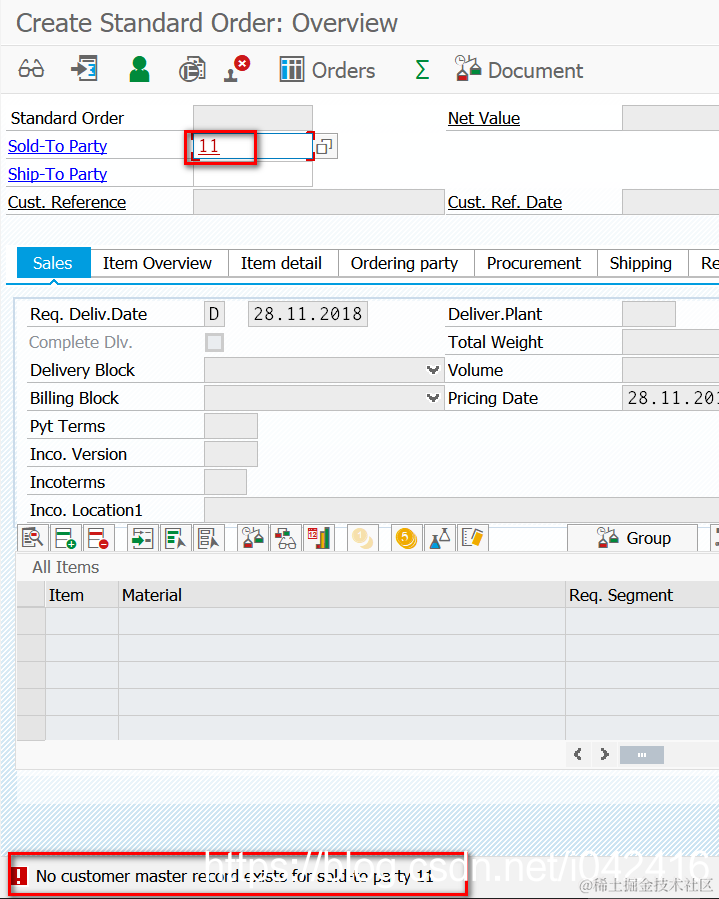
Task: Click the Inco. Version input field
Action: pyautogui.click(x=230, y=455)
